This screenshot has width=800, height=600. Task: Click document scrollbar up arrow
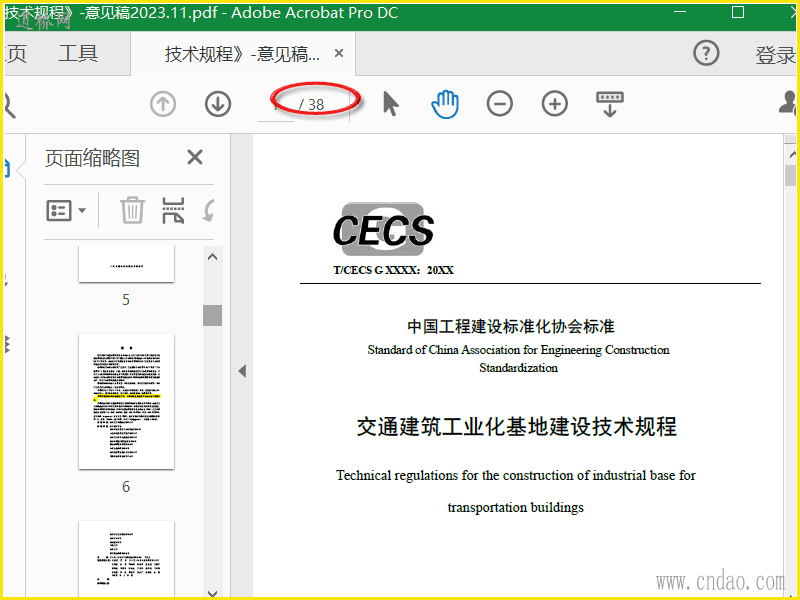click(791, 153)
